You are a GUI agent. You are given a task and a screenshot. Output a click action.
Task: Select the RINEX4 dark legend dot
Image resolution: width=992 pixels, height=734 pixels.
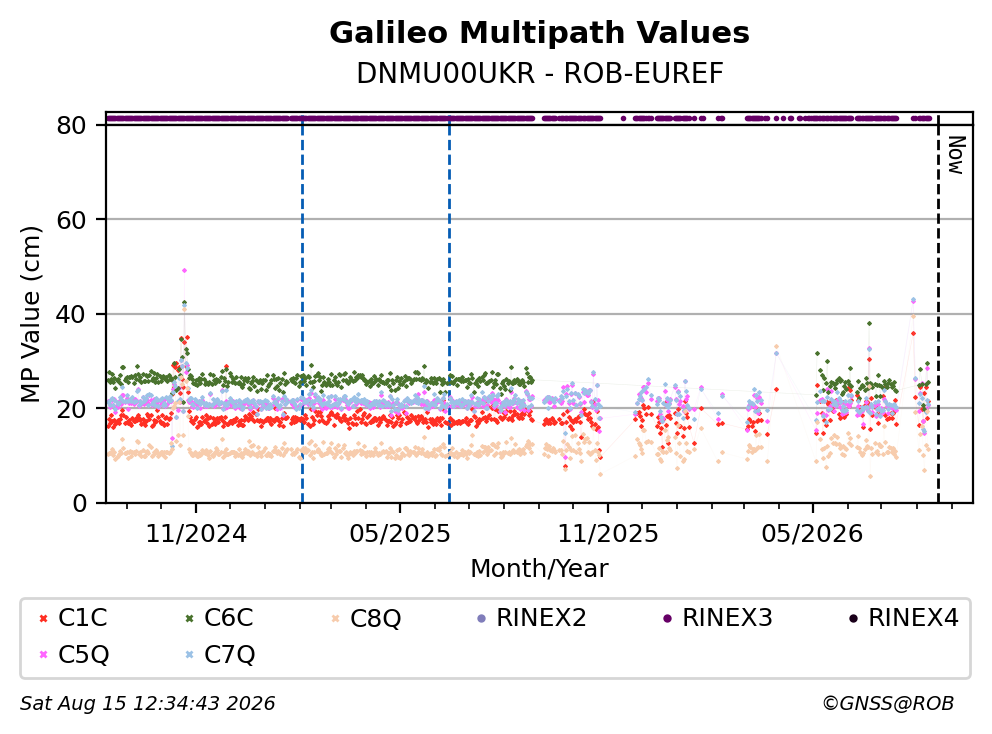(x=853, y=618)
